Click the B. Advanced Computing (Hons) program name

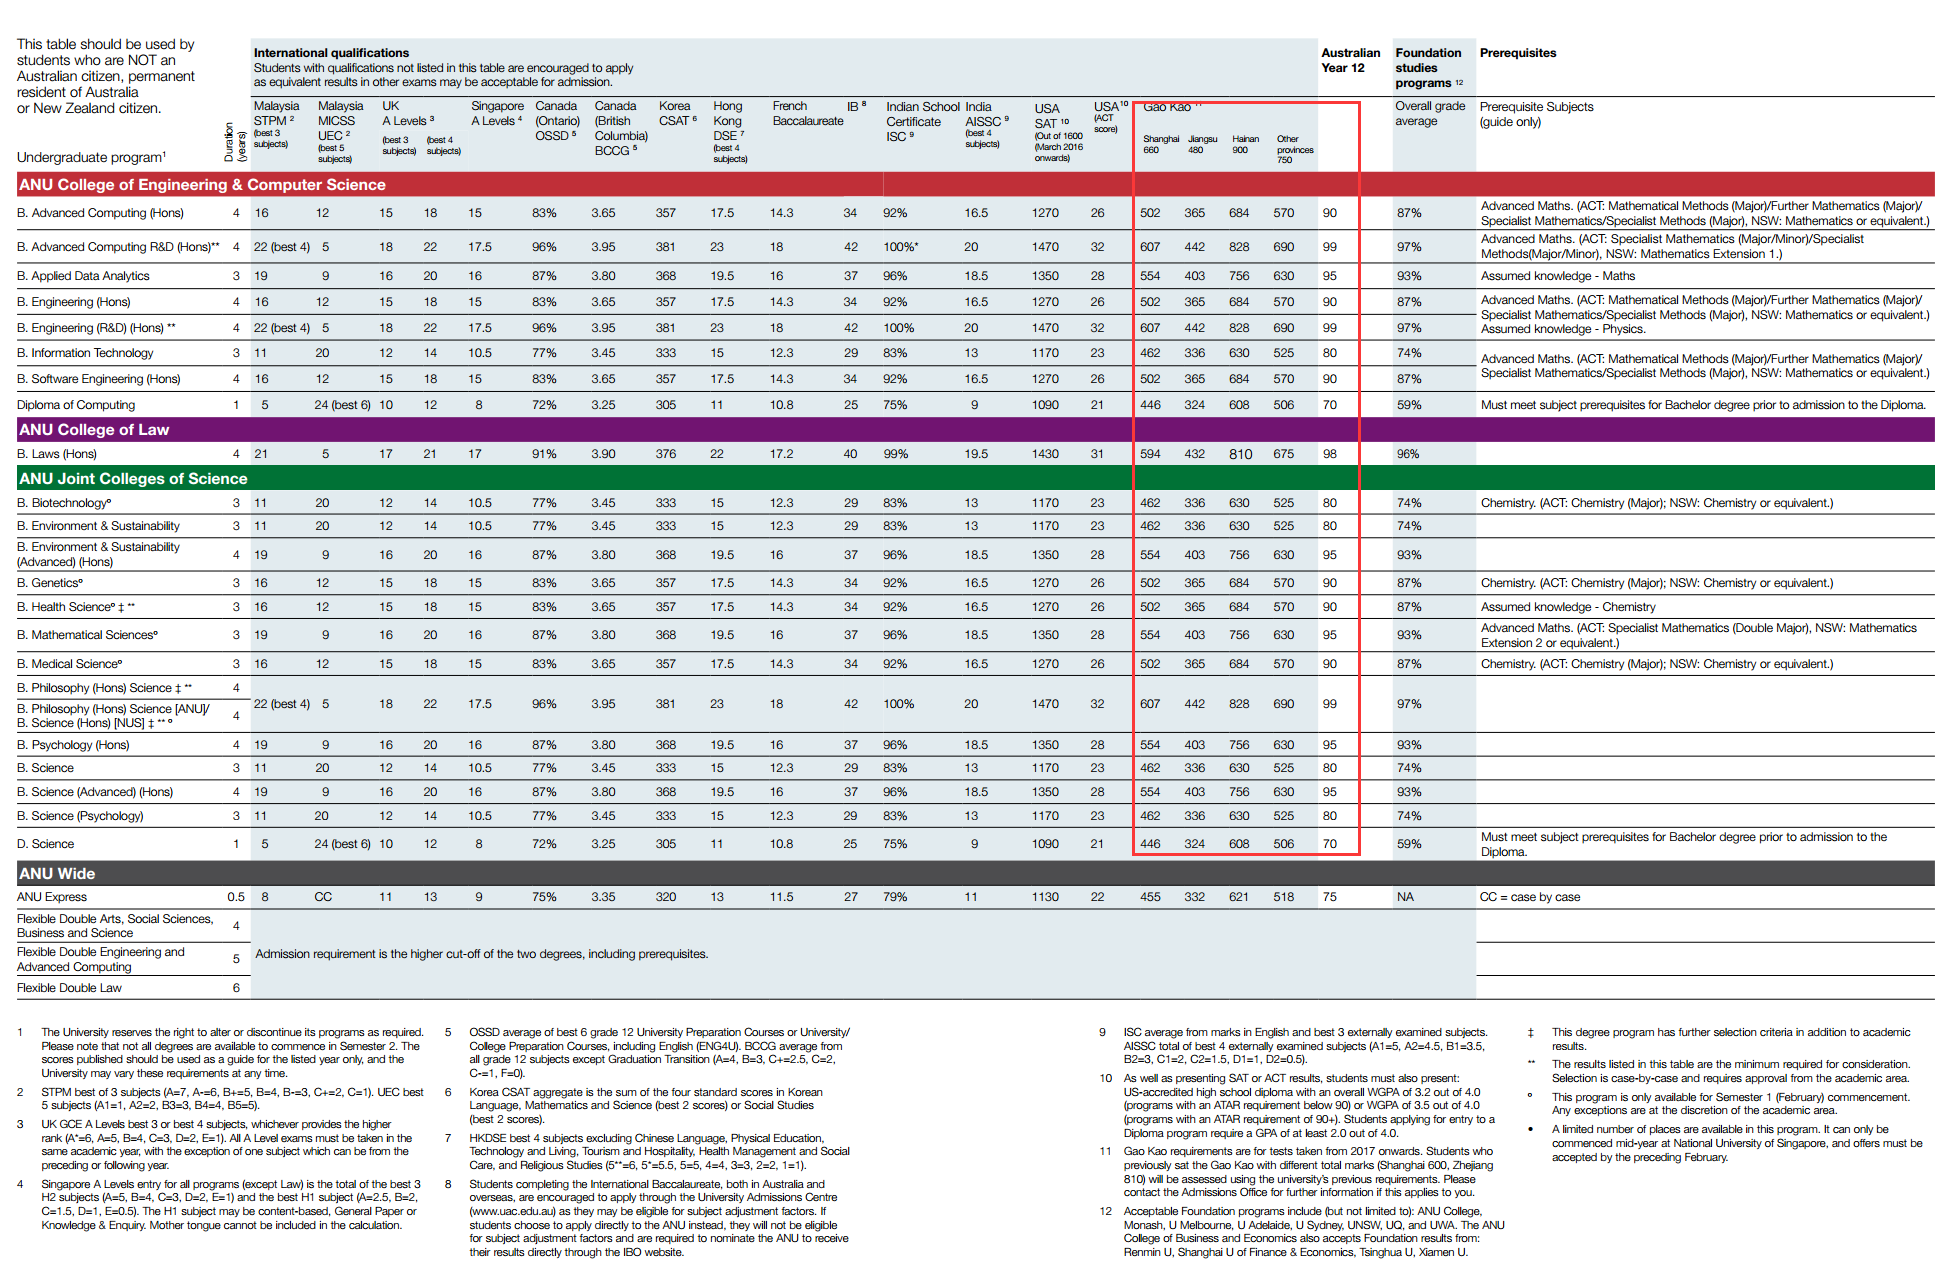(100, 213)
